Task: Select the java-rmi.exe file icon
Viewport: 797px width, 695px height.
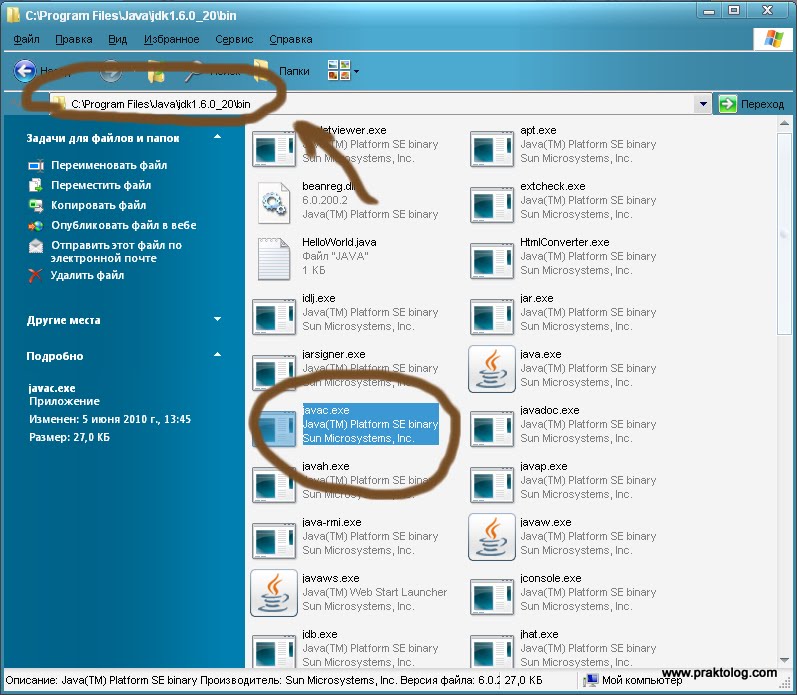Action: 274,540
